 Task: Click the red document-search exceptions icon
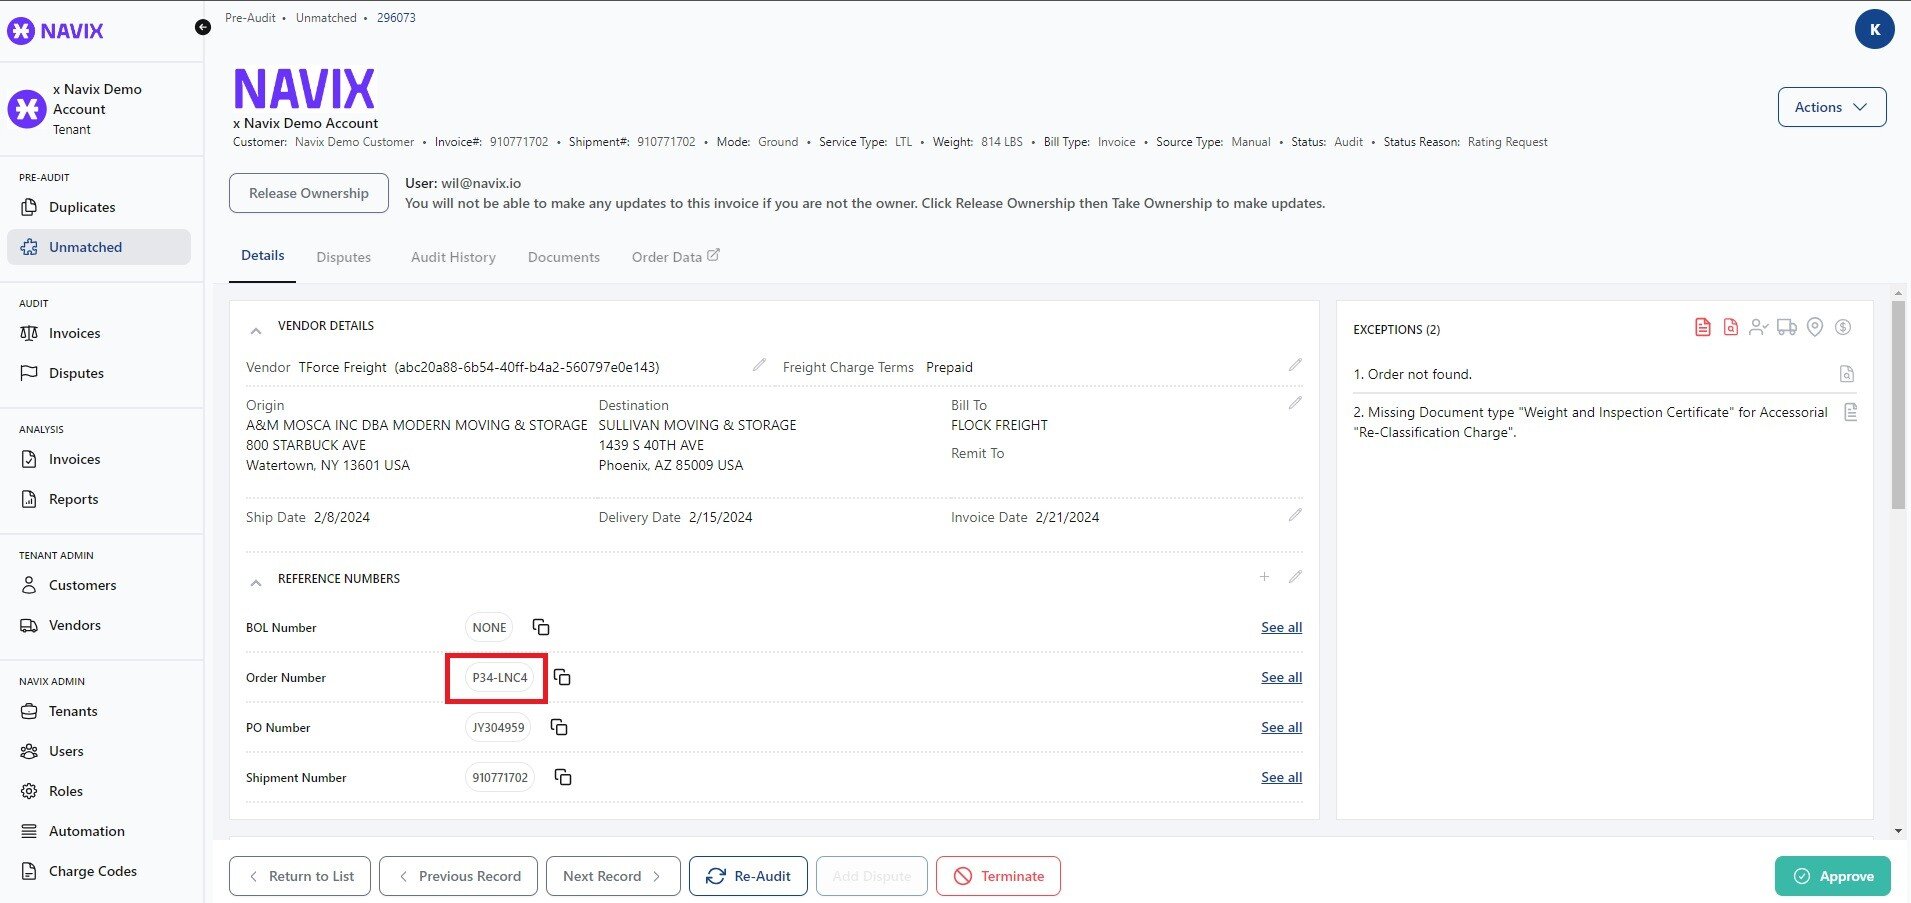pos(1730,327)
